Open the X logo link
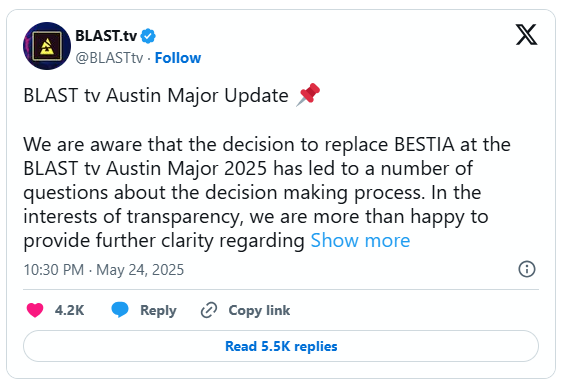Viewport: 562px width, 388px height. [527, 35]
